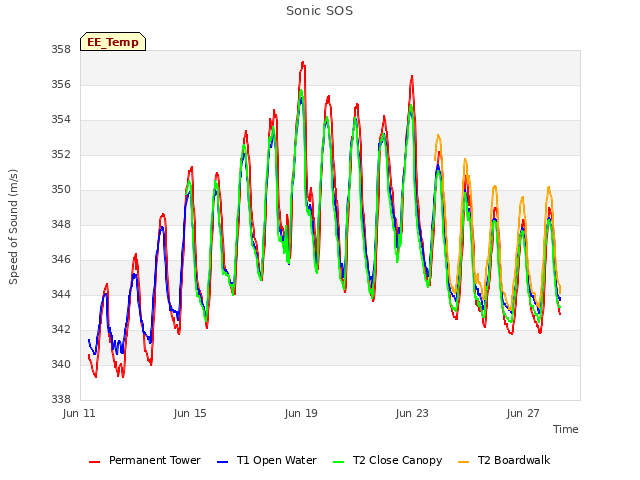Click the Speed of Sound (m/s) axis label
The height and width of the screenshot is (480, 640).
tap(13, 227)
